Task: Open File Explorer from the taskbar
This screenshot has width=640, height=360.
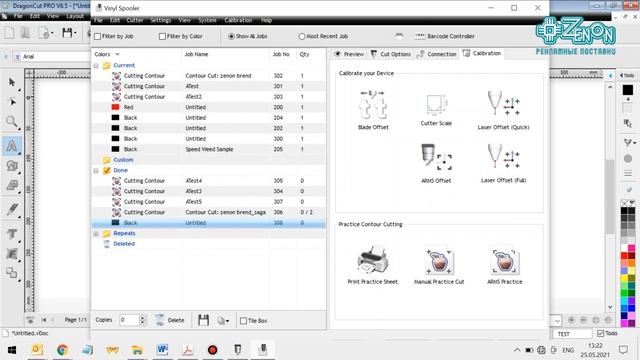Action: (137, 350)
